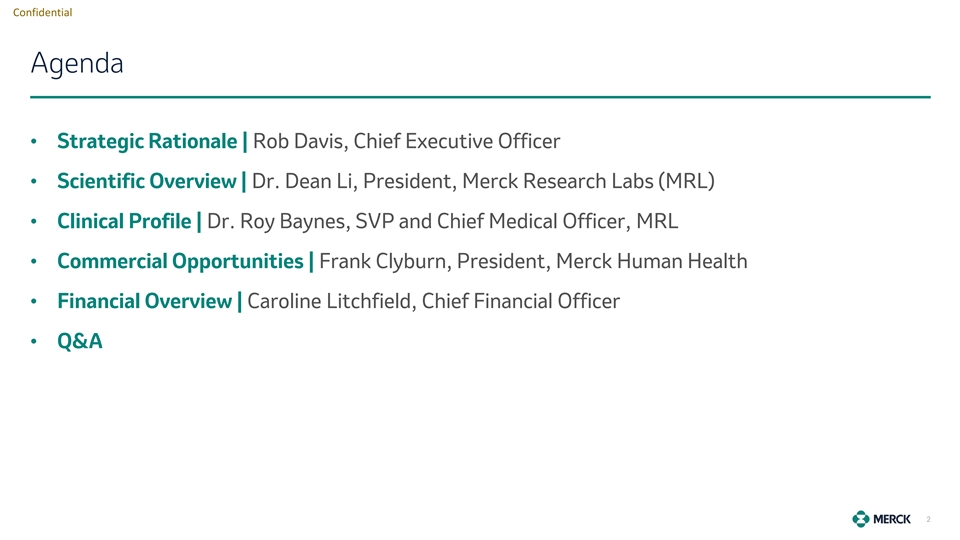The height and width of the screenshot is (540, 960).
Task: Select the Commercial Opportunities heading
Action: click(181, 261)
